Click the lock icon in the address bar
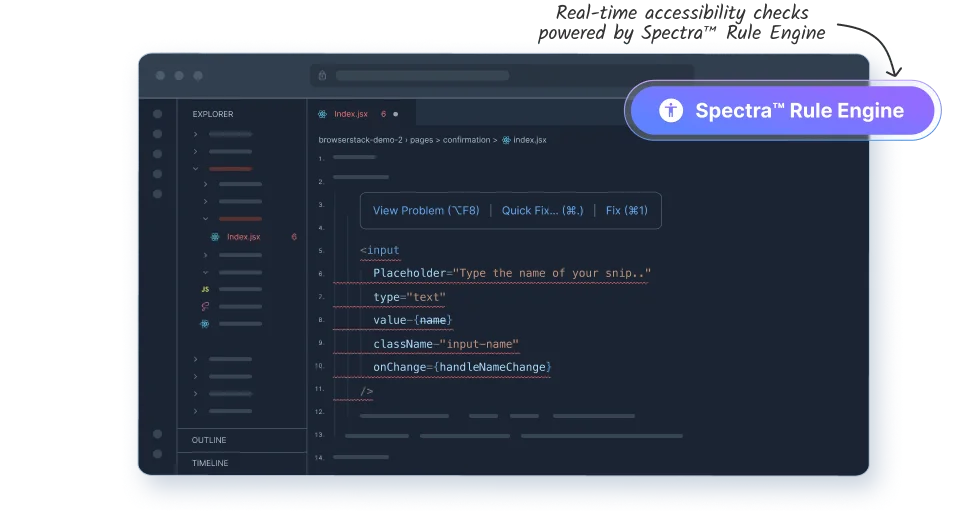Screen dimensions: 980x511 [322, 76]
